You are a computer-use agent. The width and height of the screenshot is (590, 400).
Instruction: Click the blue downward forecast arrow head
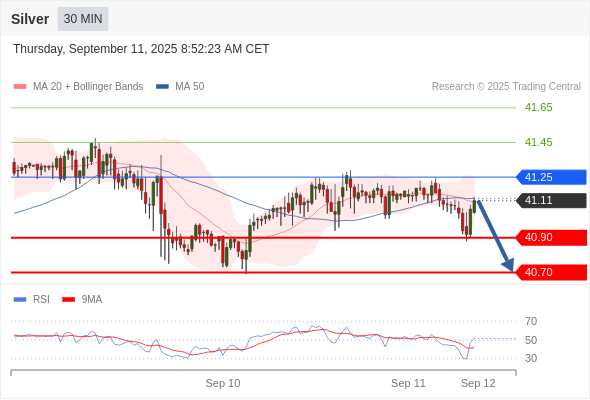pos(508,265)
